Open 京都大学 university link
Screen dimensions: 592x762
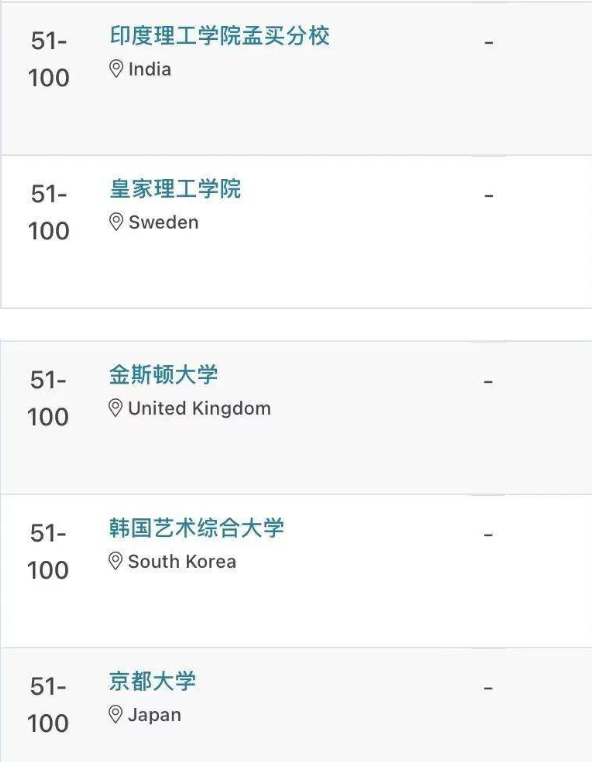(x=152, y=681)
